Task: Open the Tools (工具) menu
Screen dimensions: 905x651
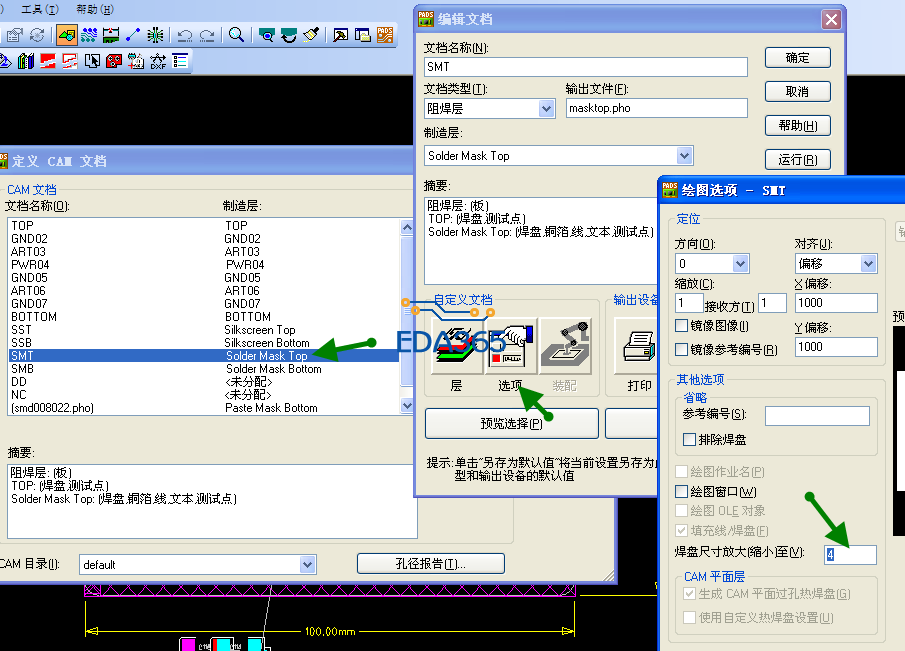Action: pos(40,9)
